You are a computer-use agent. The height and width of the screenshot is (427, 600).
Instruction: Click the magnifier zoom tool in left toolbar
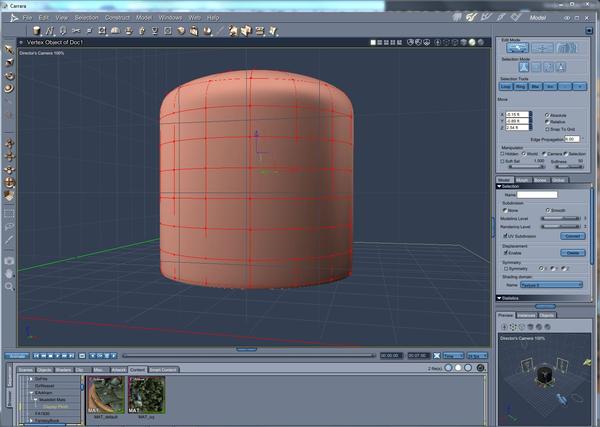click(9, 286)
